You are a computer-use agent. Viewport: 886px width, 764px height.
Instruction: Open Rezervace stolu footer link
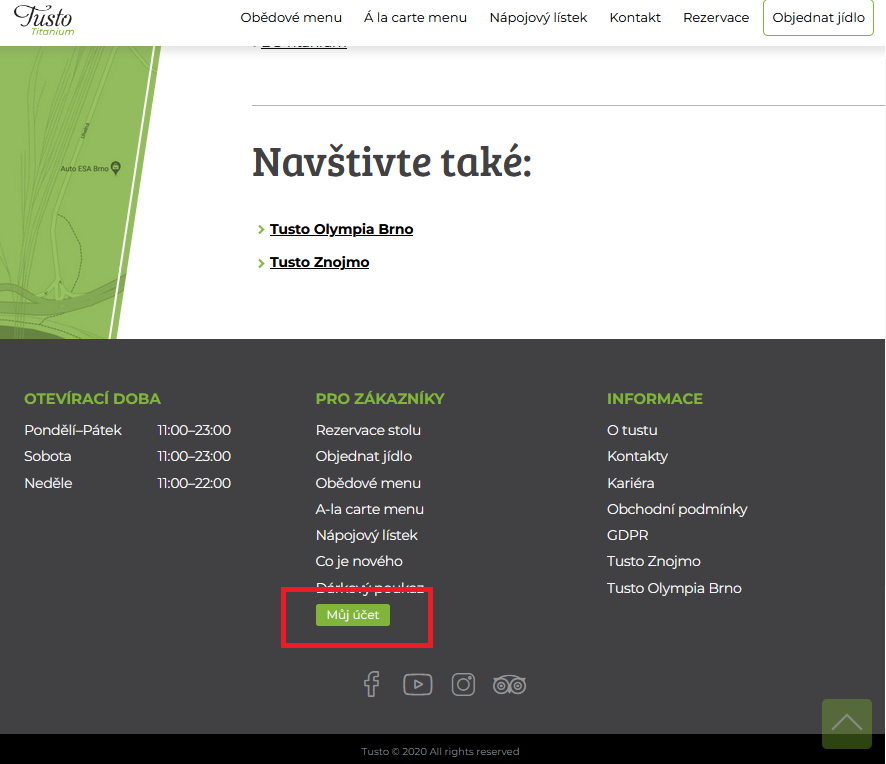pyautogui.click(x=368, y=430)
